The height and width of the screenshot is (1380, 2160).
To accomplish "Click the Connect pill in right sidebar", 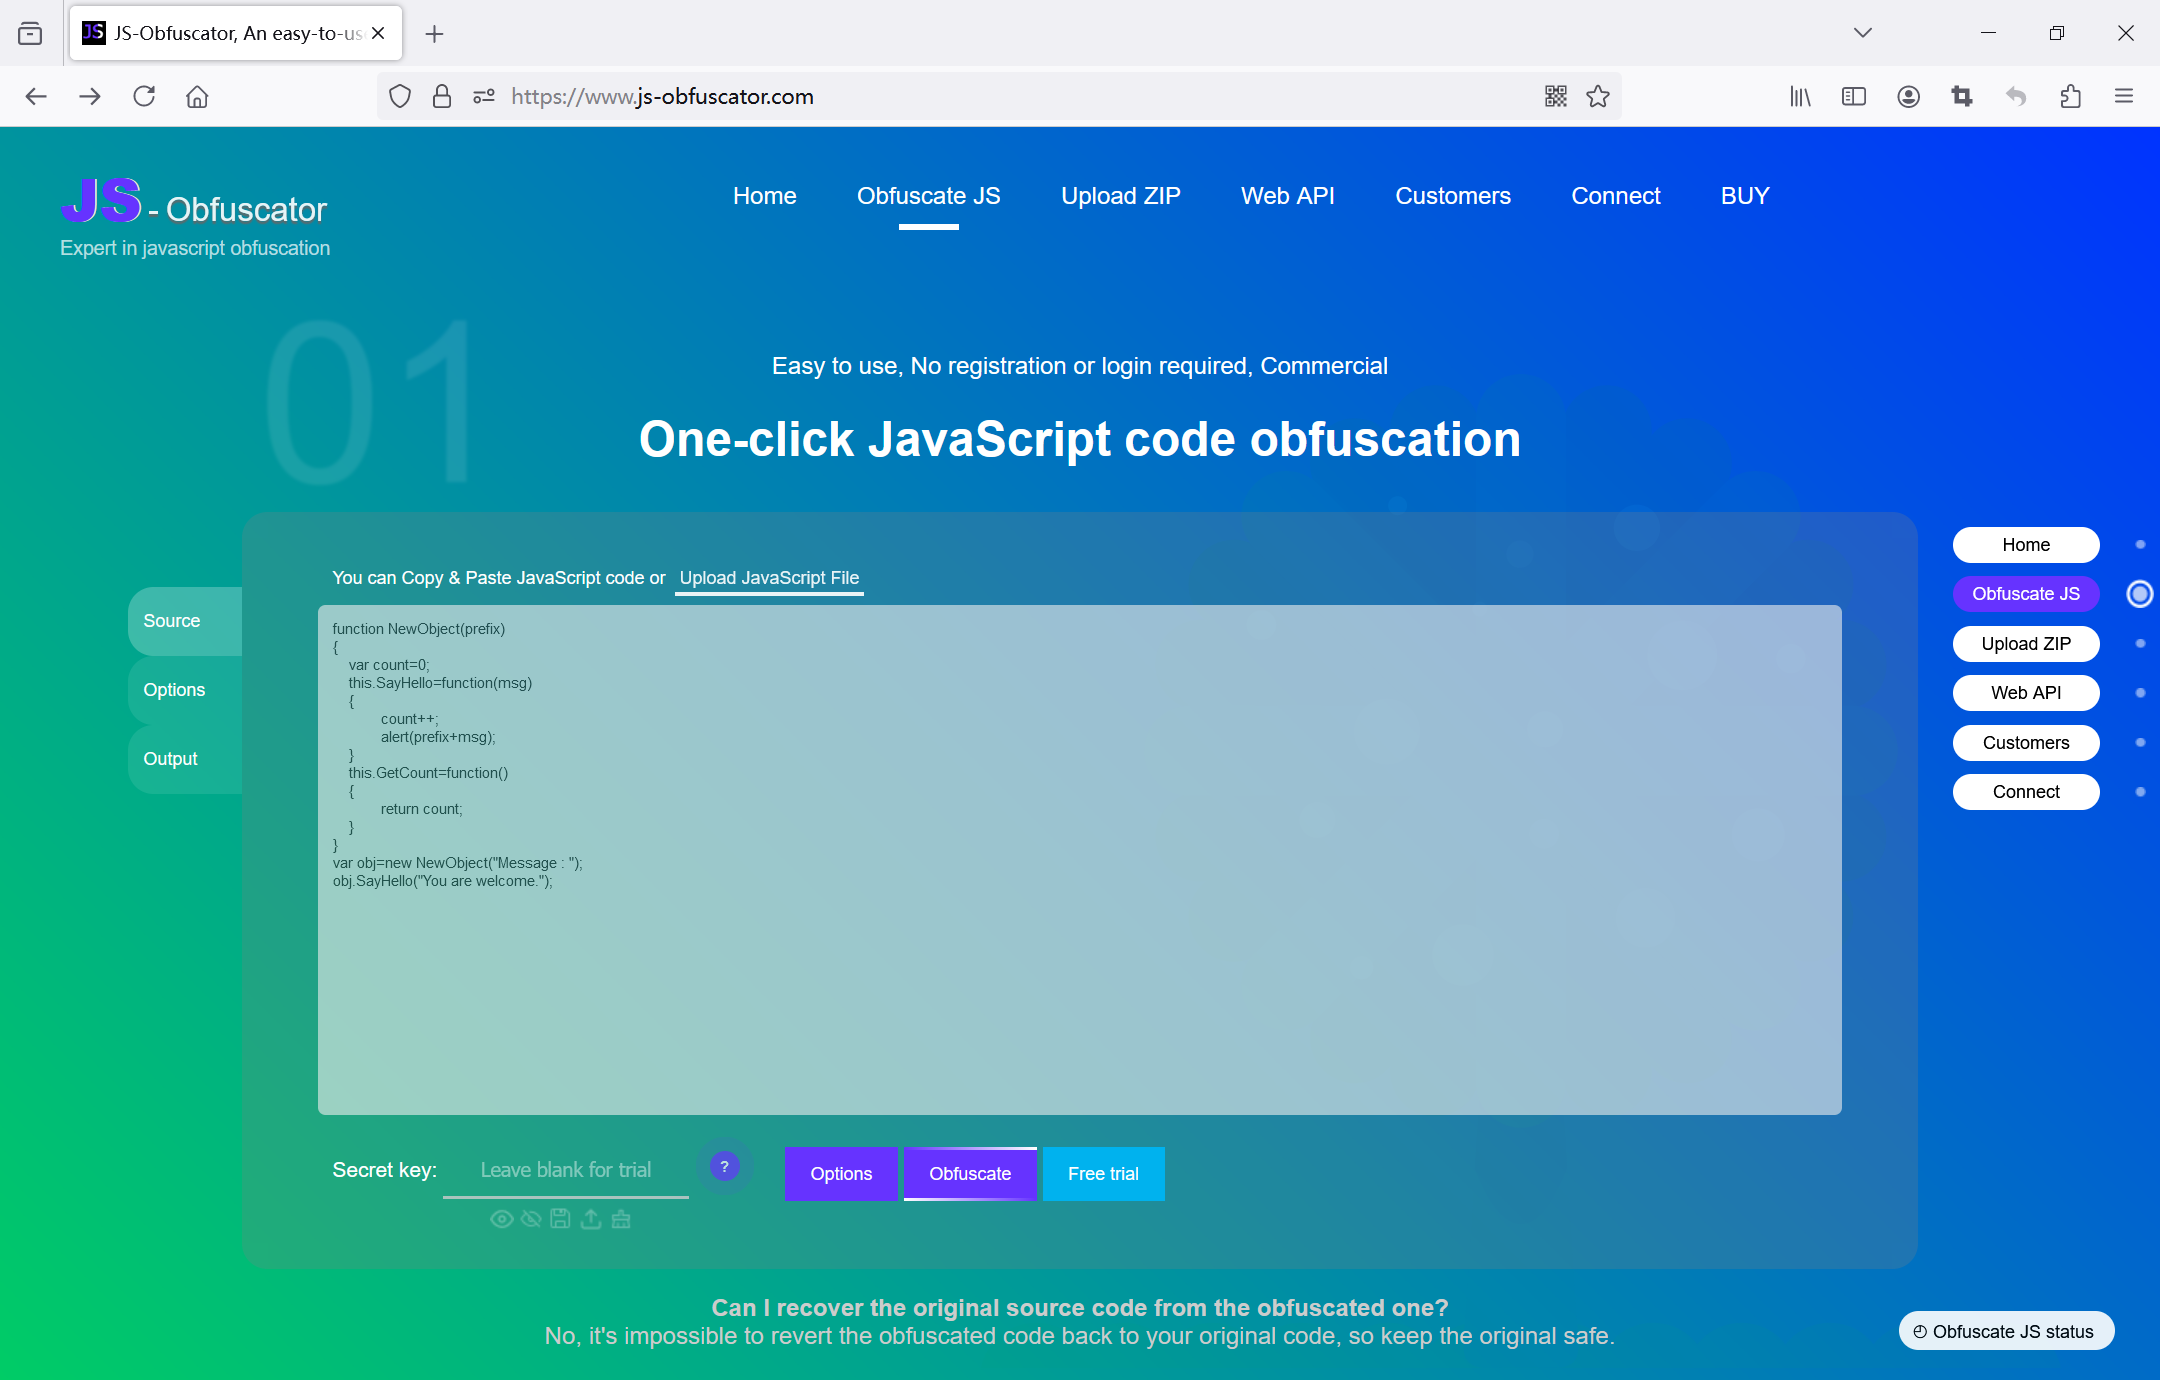I will 2026,792.
